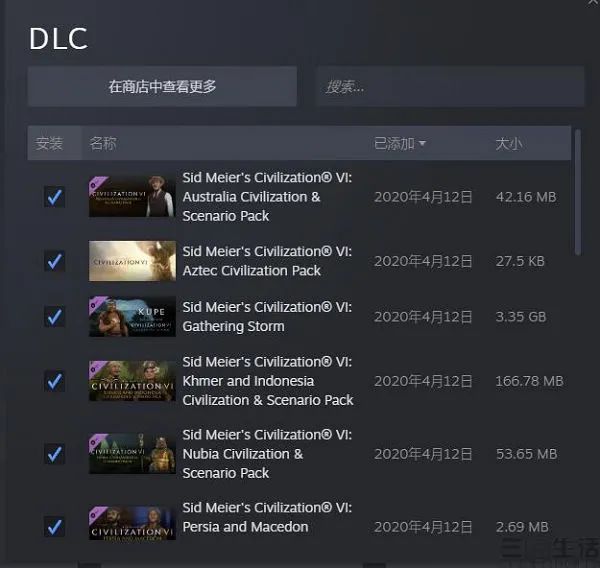Toggle the Persia and Macedon checkbox
This screenshot has width=600, height=568.
click(54, 527)
